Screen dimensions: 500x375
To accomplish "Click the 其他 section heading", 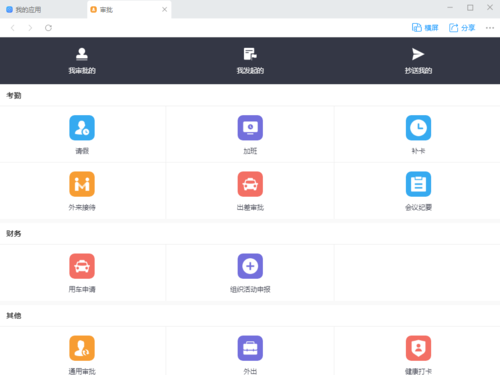I will 14,316.
